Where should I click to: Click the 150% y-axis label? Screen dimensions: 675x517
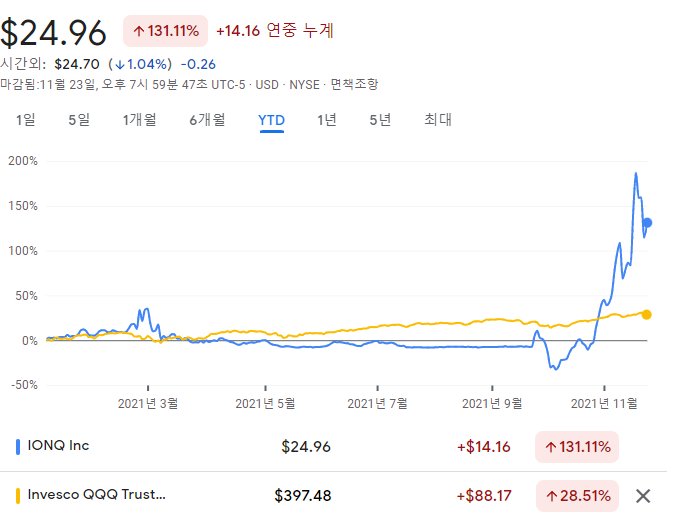[23, 206]
